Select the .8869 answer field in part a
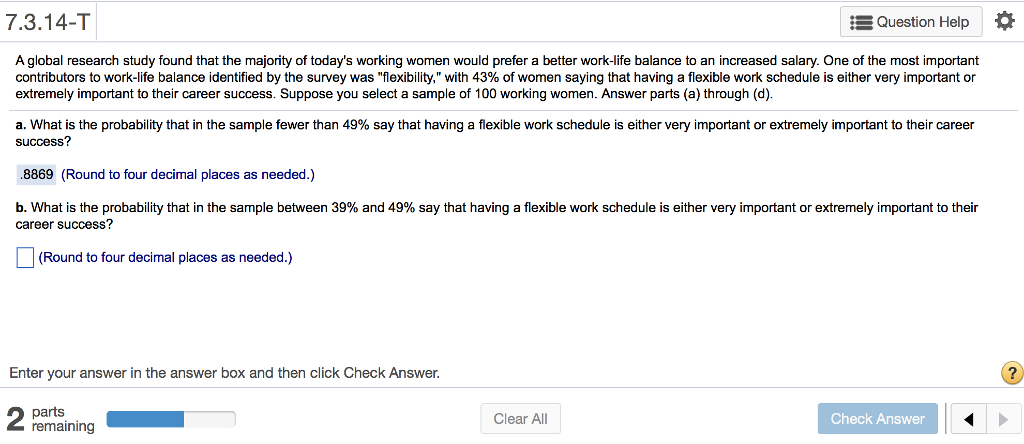Screen dimensions: 1024x444 click(37, 175)
